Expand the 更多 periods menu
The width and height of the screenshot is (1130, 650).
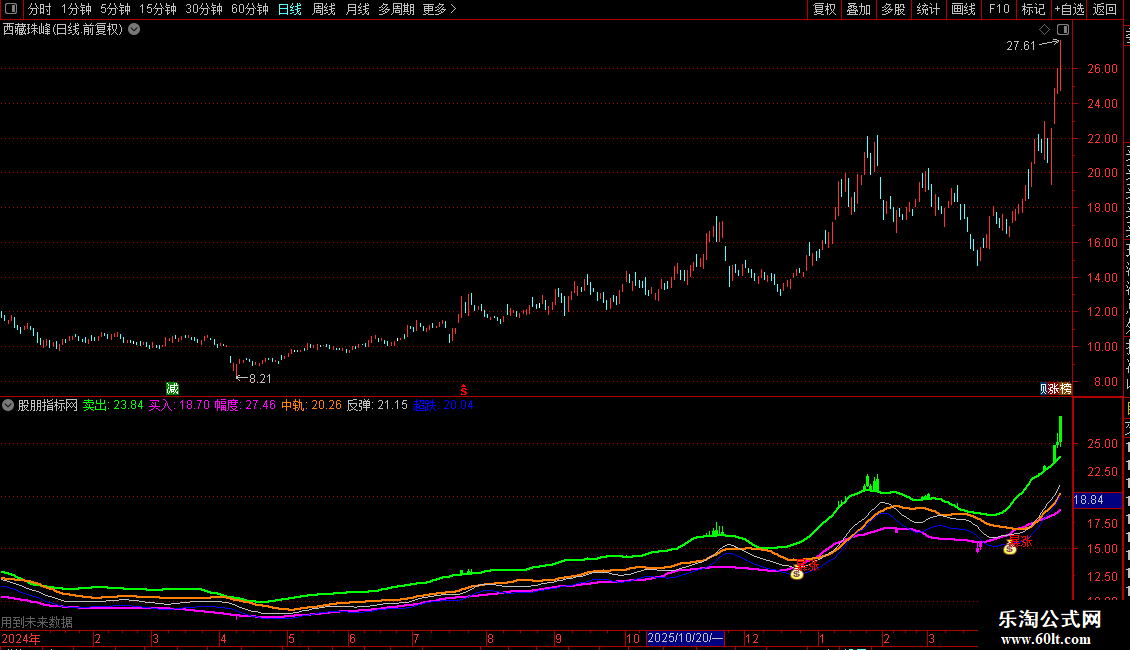pos(440,9)
